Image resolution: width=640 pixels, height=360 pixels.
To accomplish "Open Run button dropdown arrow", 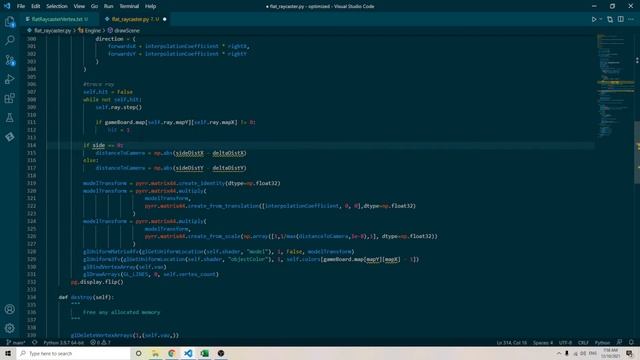I will coord(601,19).
